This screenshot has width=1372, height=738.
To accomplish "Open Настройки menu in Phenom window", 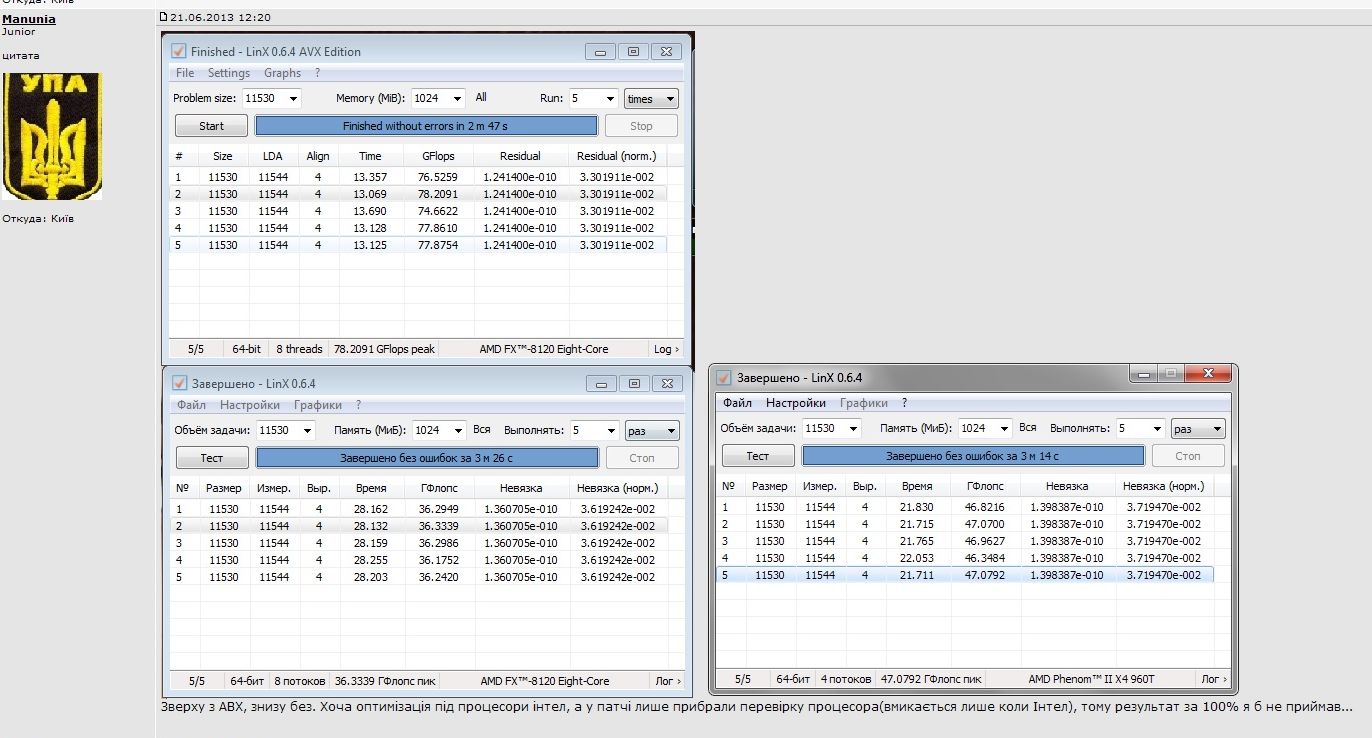I will 796,403.
